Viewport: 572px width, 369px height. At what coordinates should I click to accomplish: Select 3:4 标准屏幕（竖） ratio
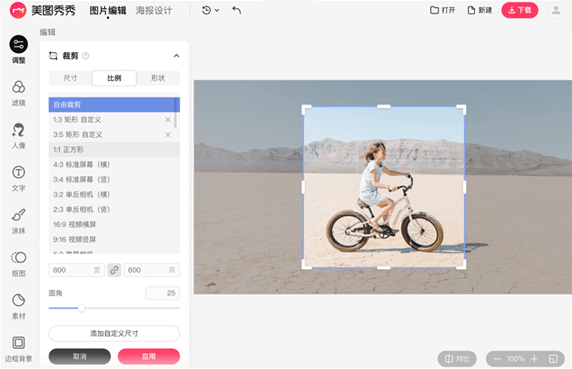114,179
